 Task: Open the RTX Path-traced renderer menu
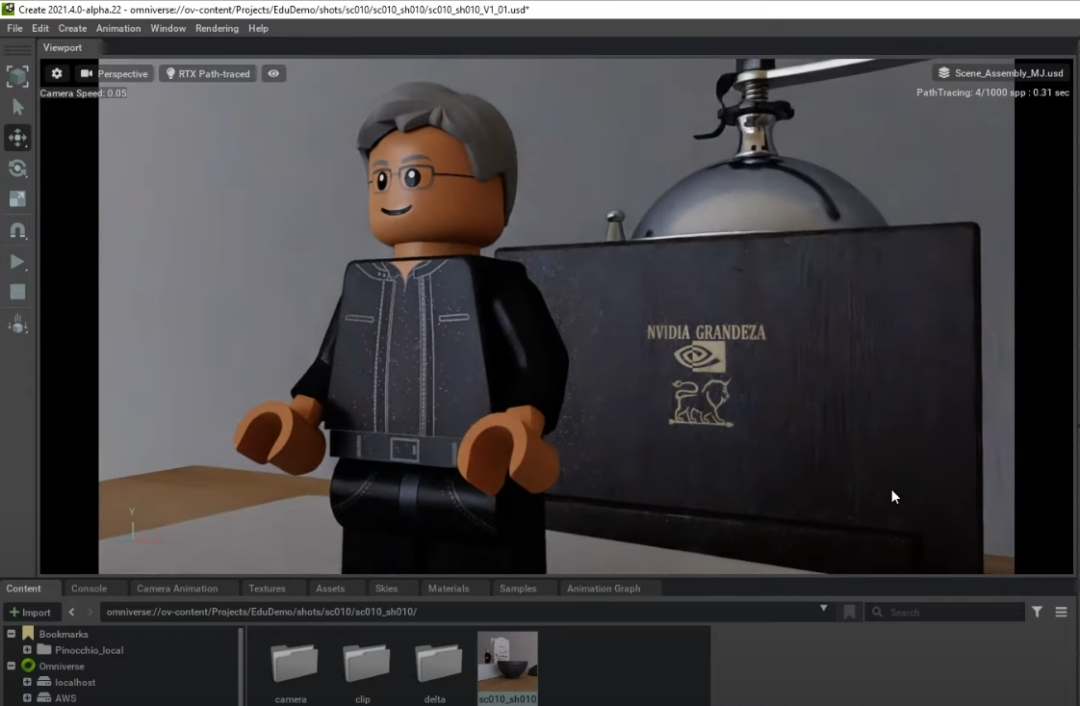click(208, 74)
